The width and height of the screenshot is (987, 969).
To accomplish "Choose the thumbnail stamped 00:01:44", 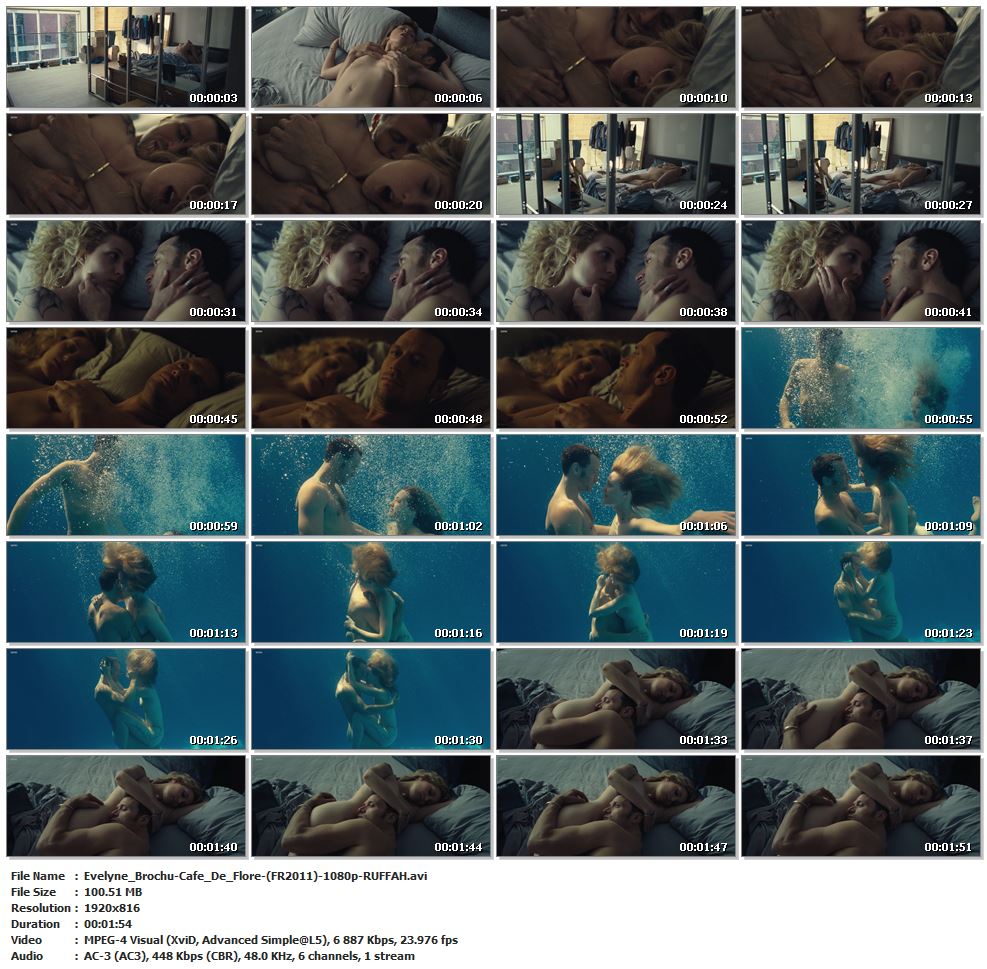I will (371, 807).
